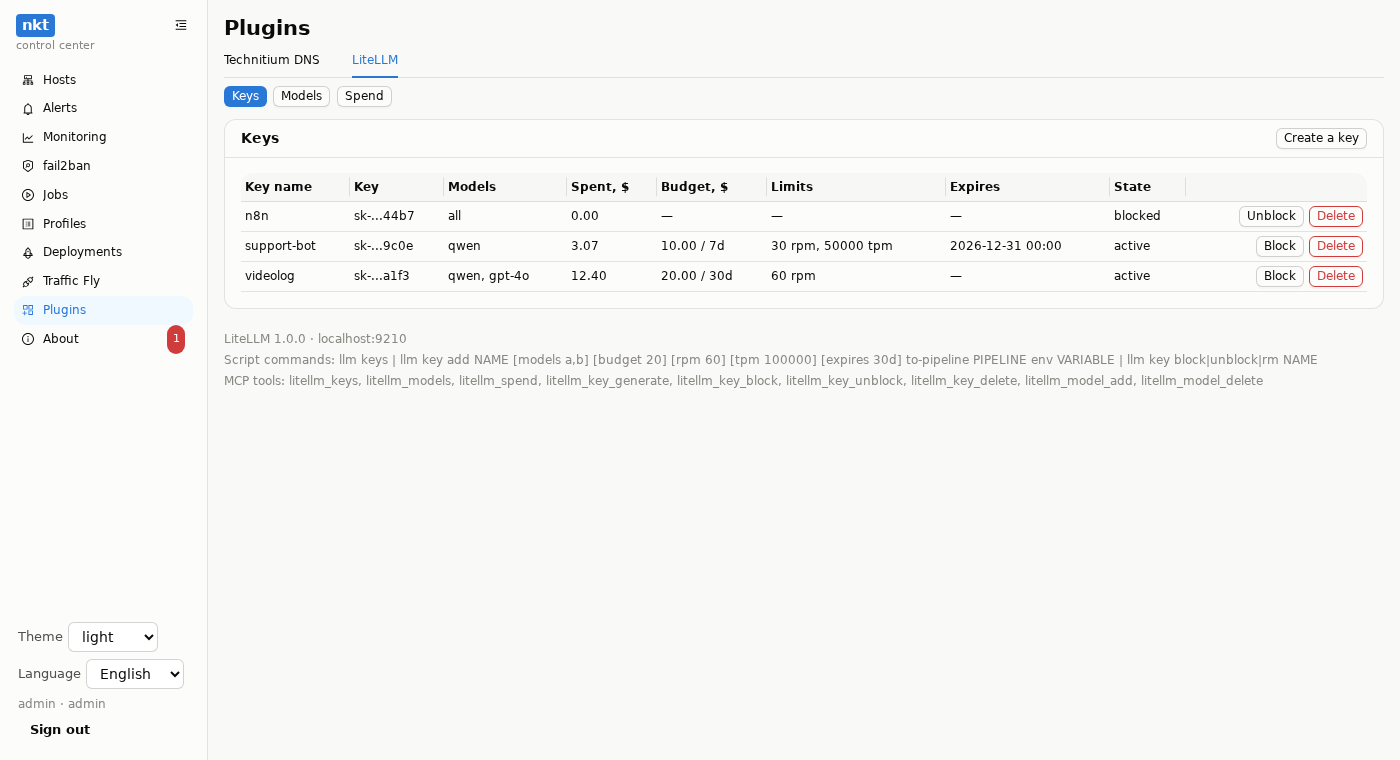Click the fail2ban shield icon

(28, 166)
